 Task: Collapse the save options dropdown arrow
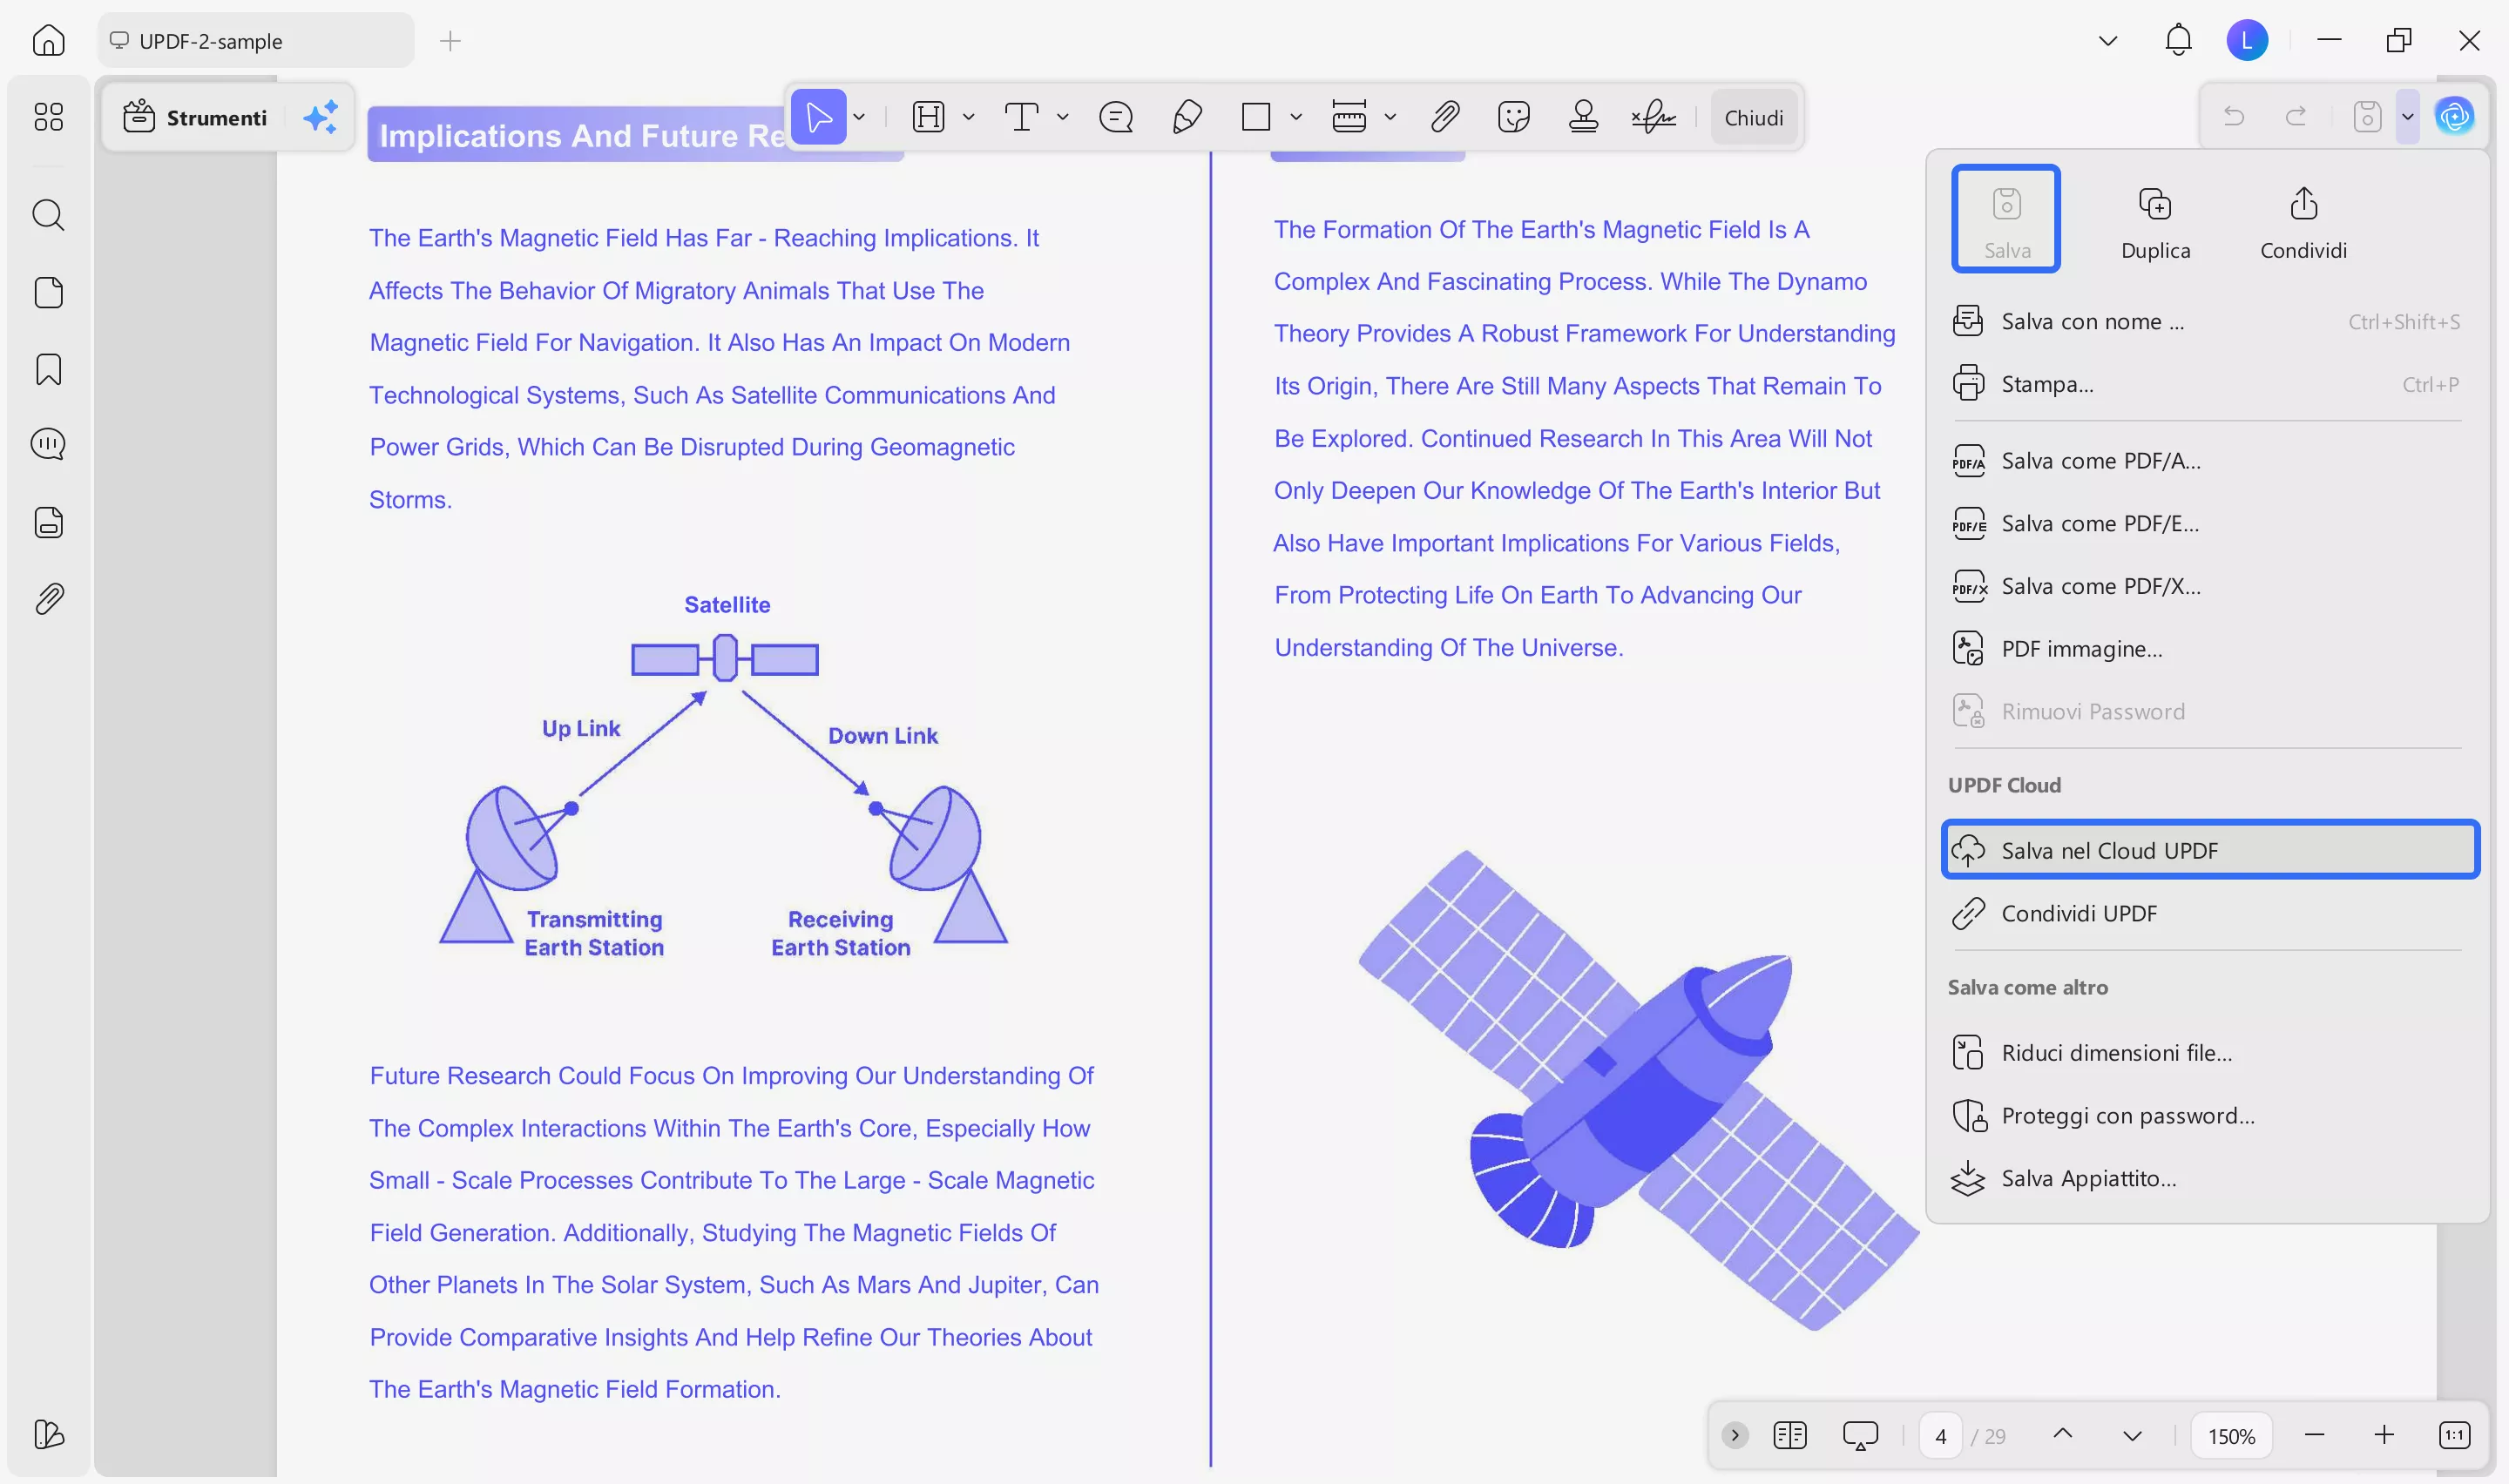pyautogui.click(x=2408, y=117)
